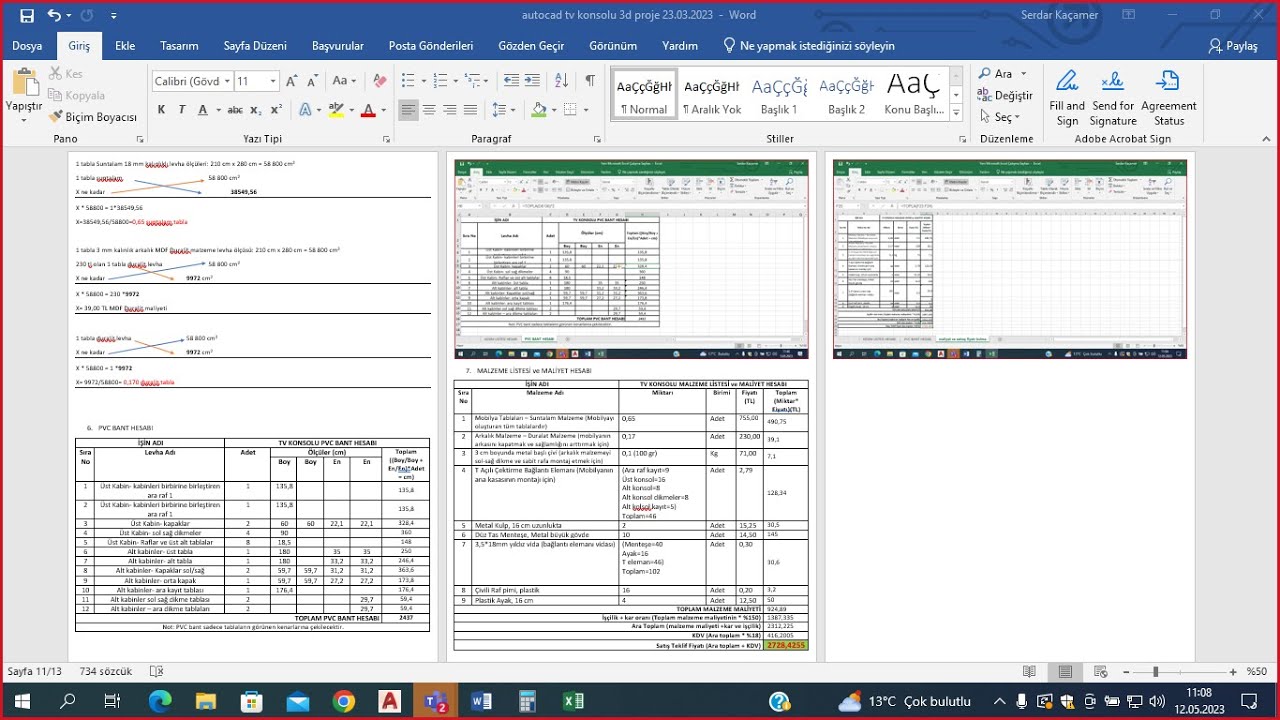Increase paragraph indent
The width and height of the screenshot is (1280, 720).
click(532, 81)
